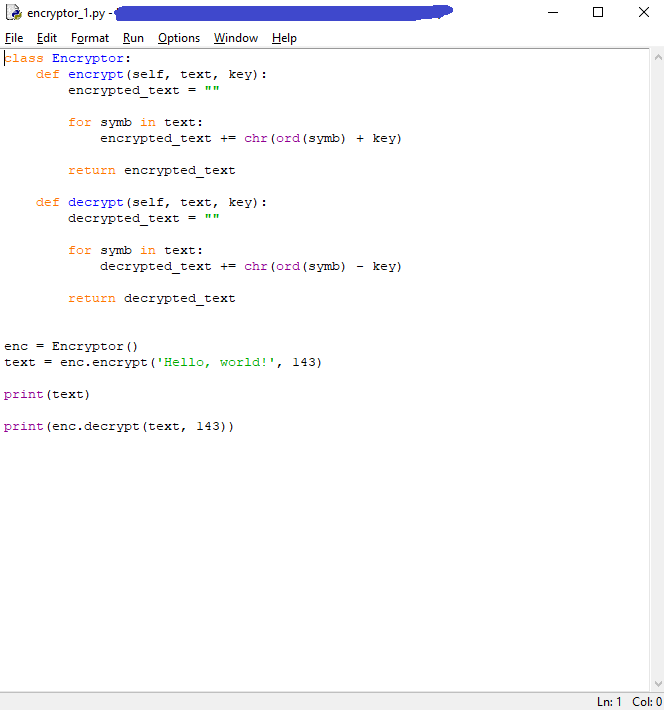Click the scrollbar up arrow
Screen dimensions: 664x710
pyautogui.click(x=658, y=57)
